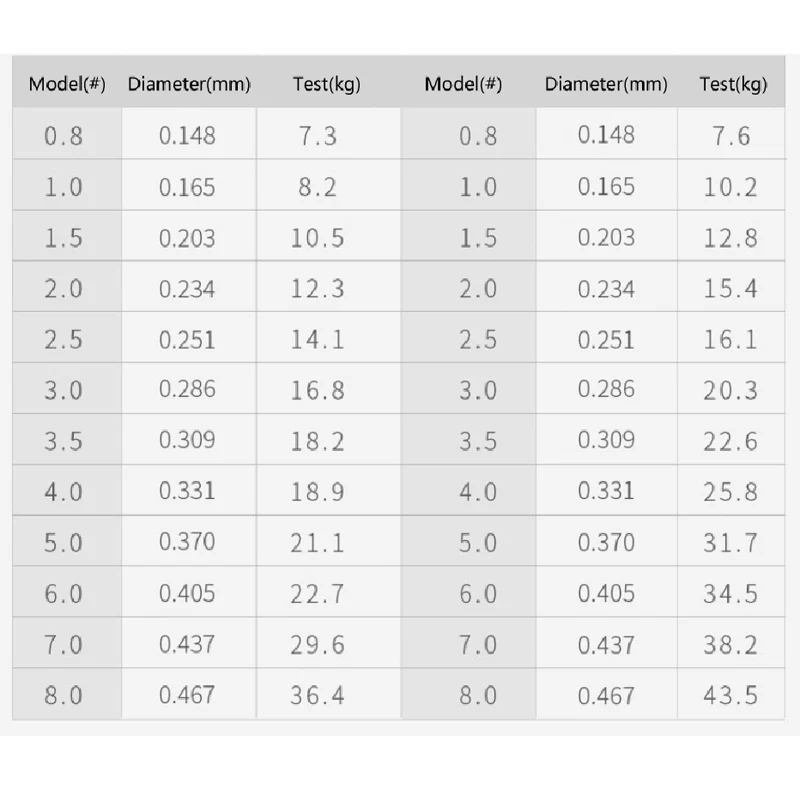800x800 pixels.
Task: Click the right table's Diameter(mm) header
Action: click(x=606, y=84)
